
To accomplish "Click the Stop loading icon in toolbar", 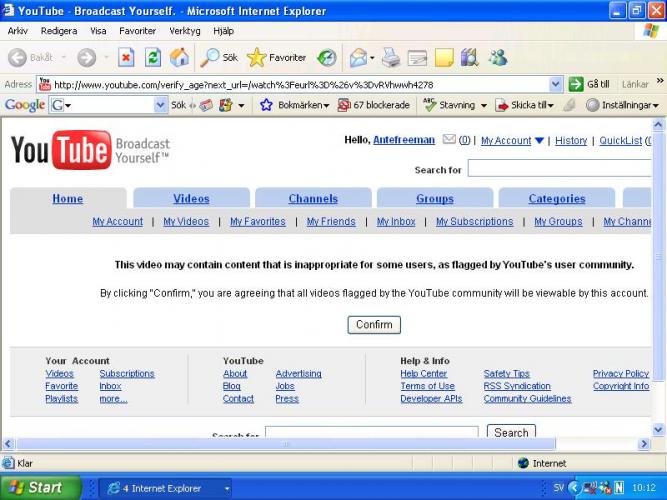I will tap(126, 57).
